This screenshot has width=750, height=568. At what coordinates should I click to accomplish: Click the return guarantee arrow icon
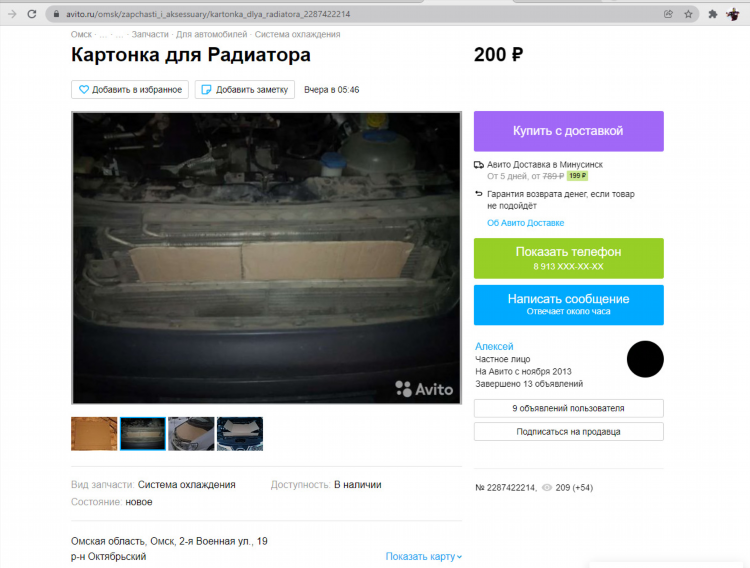[479, 194]
